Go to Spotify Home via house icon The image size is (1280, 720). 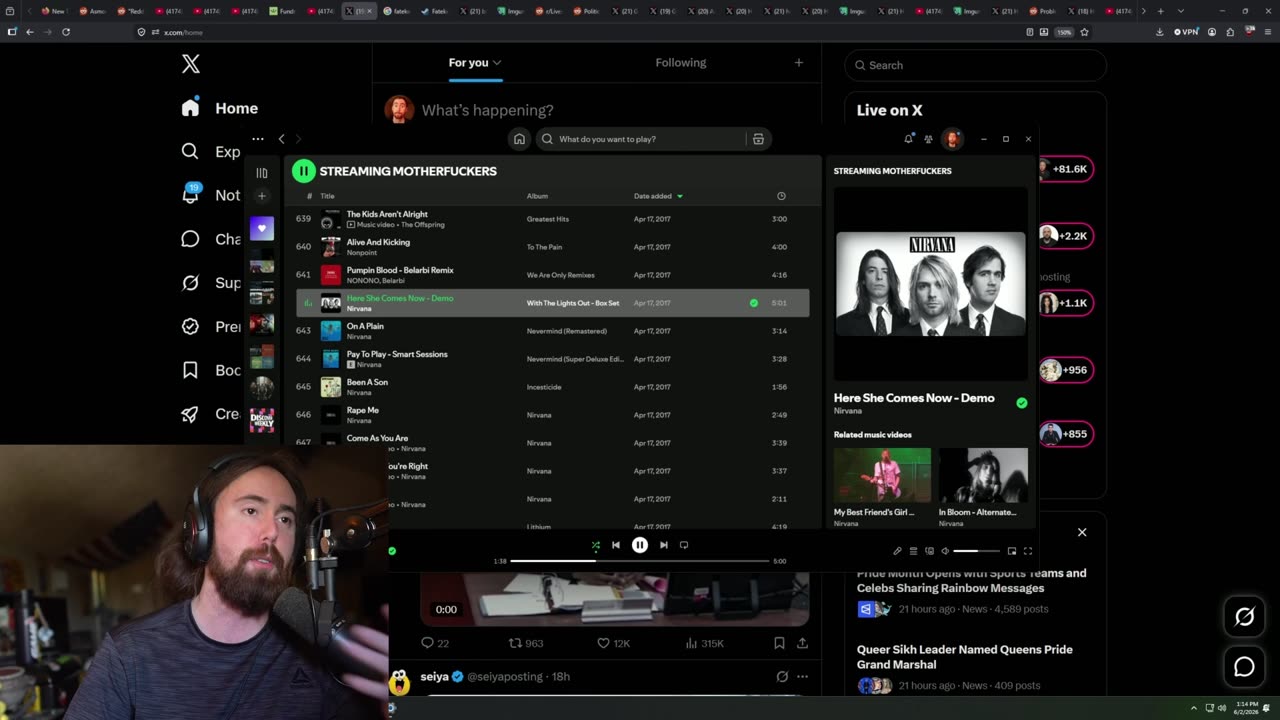(519, 139)
